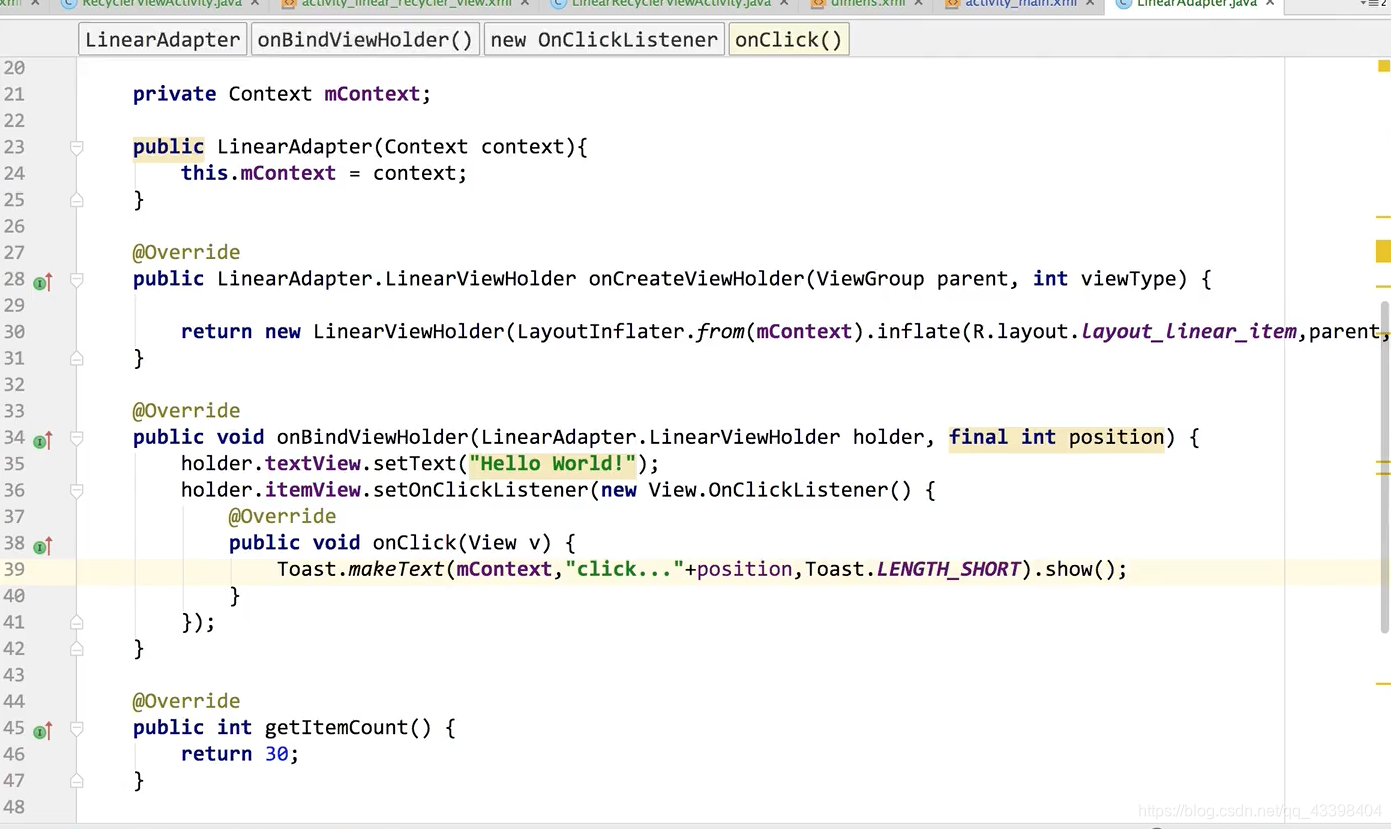Switch to the RecyclerViewActivity.java tab
The height and width of the screenshot is (829, 1391).
161,4
